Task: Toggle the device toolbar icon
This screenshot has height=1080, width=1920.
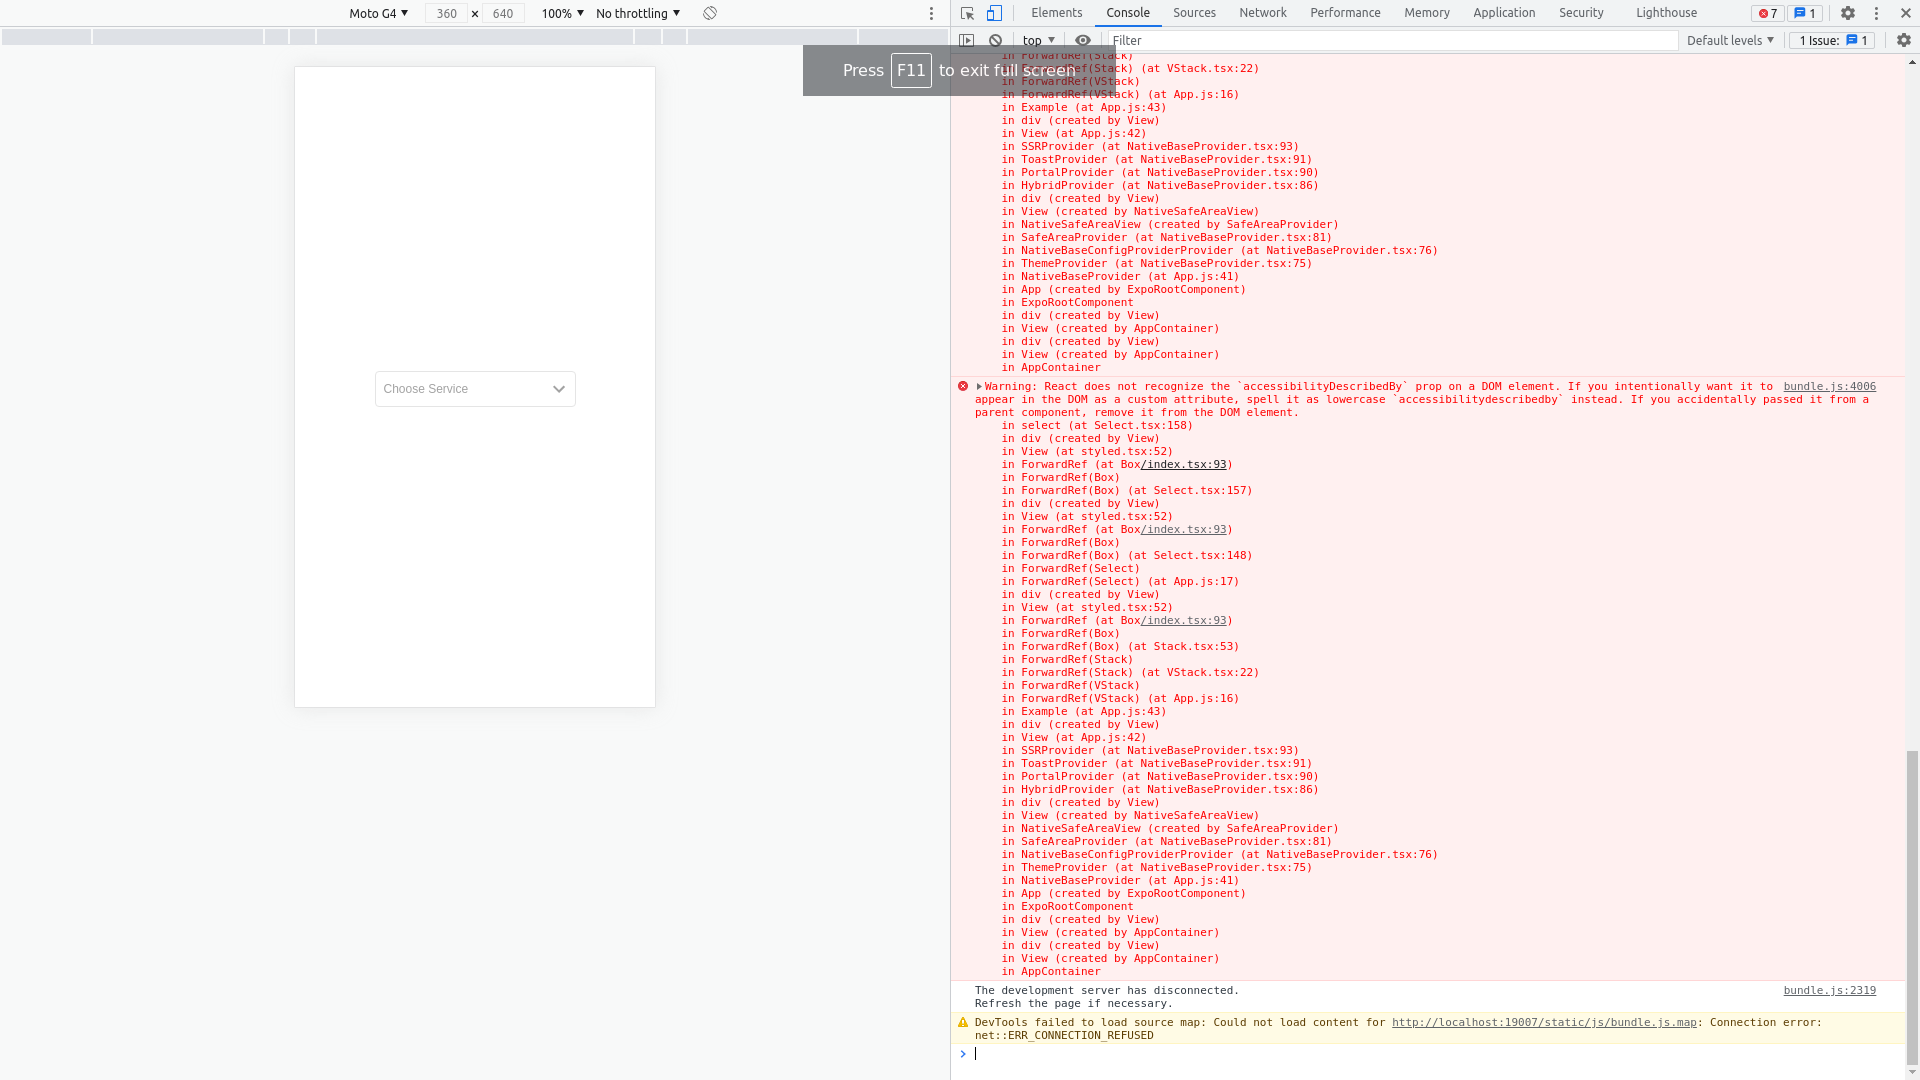Action: click(994, 13)
